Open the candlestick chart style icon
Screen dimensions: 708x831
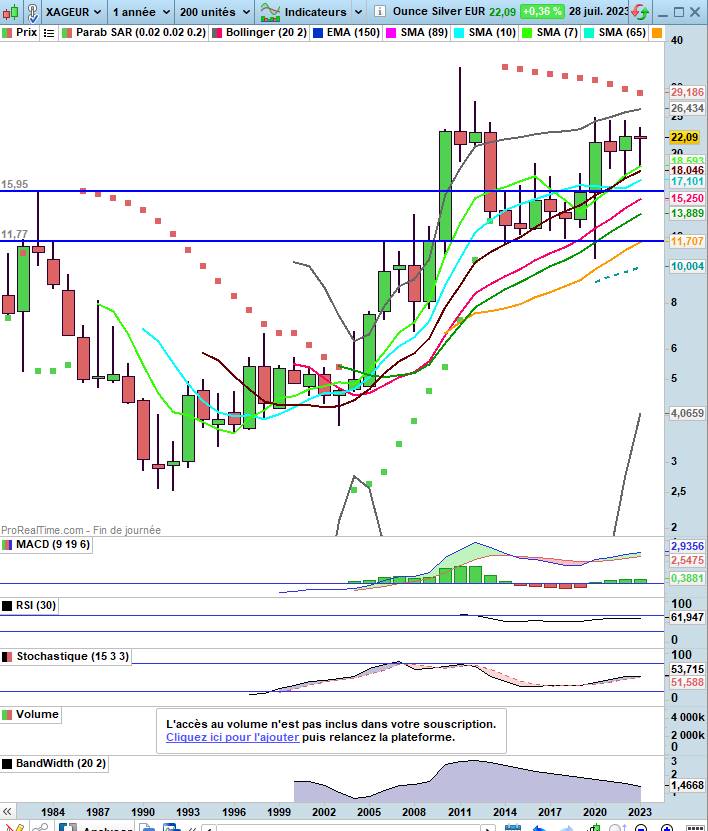pos(11,12)
